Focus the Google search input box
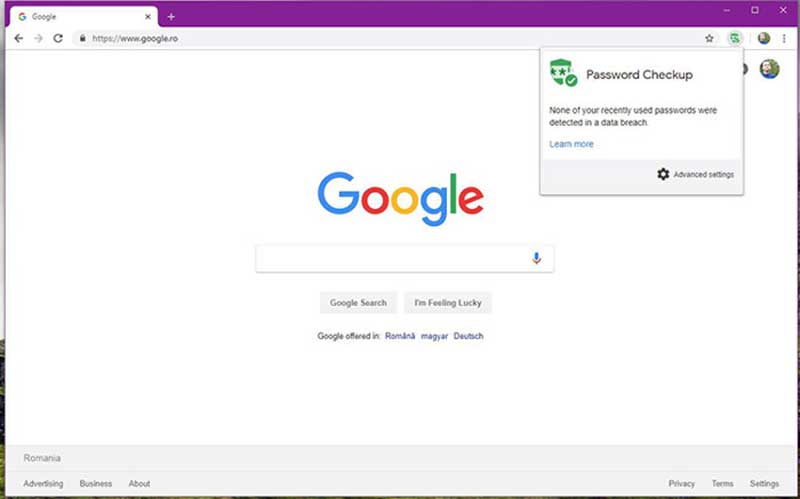The height and width of the screenshot is (499, 800). [x=405, y=259]
